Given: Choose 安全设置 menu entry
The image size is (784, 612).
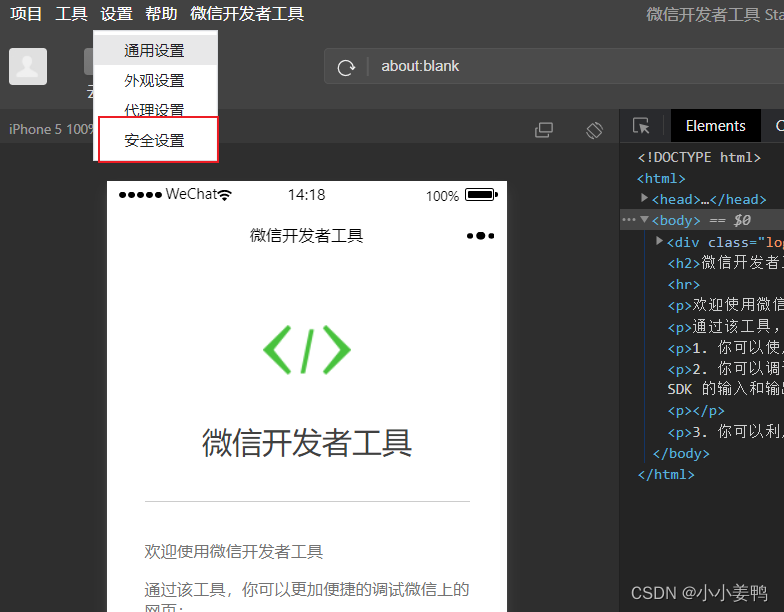Looking at the screenshot, I should 158,140.
